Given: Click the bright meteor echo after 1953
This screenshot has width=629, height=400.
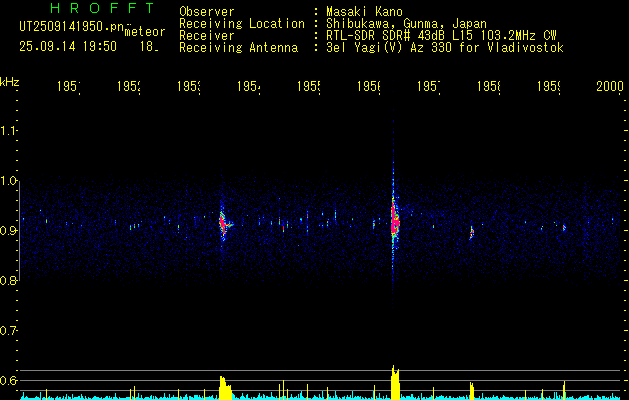Looking at the screenshot, I should coord(224,223).
